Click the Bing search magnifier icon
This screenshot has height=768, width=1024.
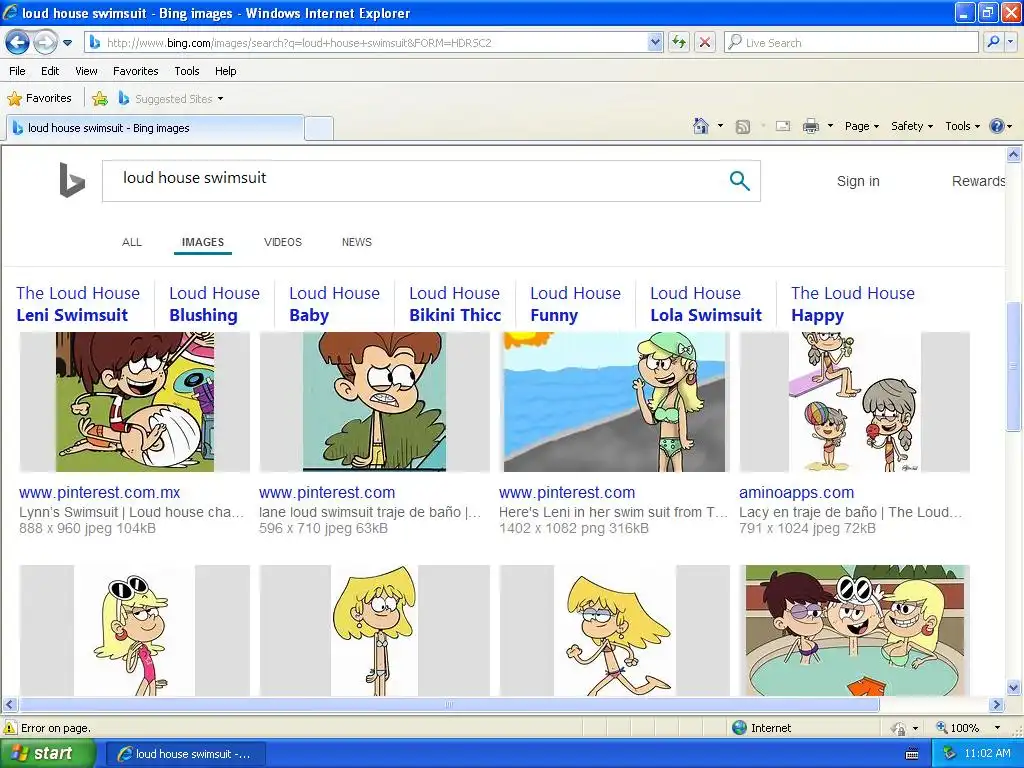(739, 181)
